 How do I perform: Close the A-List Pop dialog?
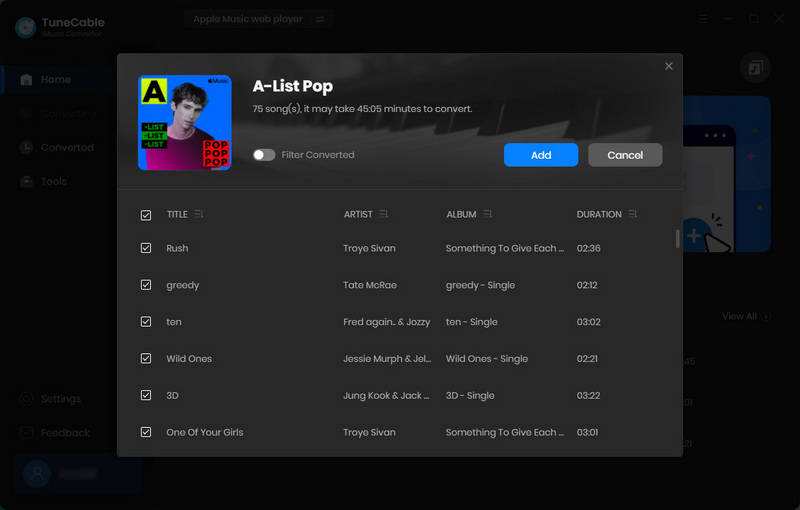[x=668, y=66]
